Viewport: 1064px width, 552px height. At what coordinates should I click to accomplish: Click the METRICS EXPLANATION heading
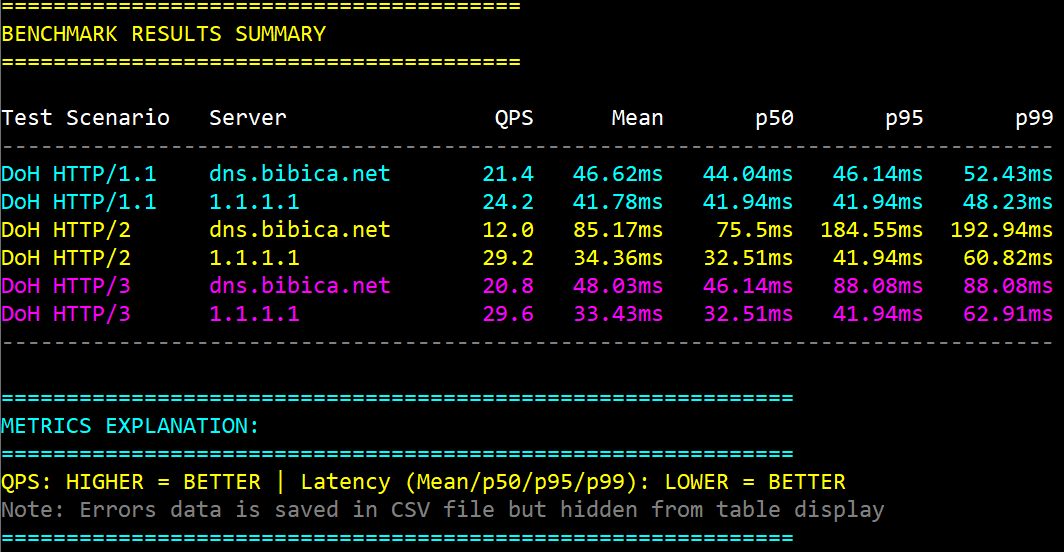[130, 426]
